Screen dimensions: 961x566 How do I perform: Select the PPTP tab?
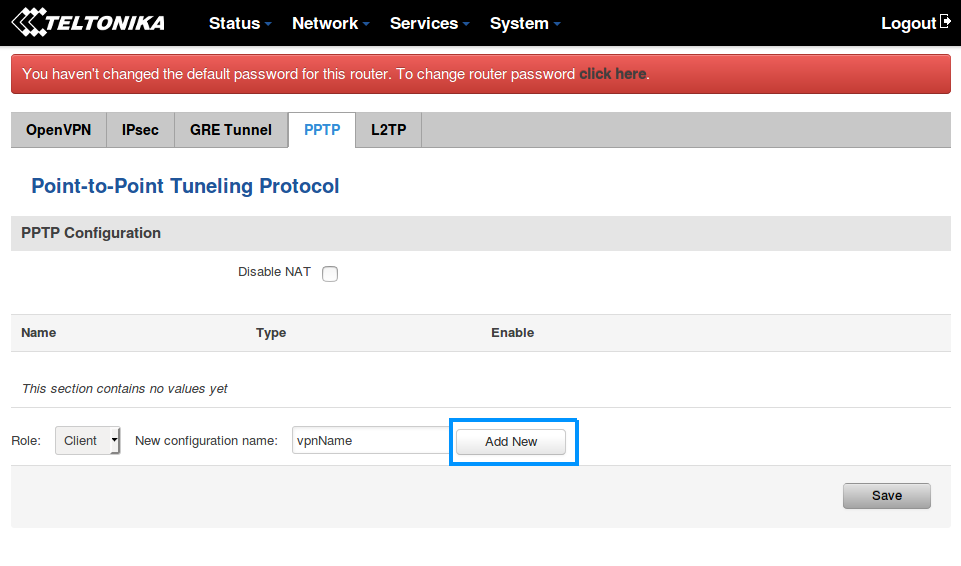(322, 130)
